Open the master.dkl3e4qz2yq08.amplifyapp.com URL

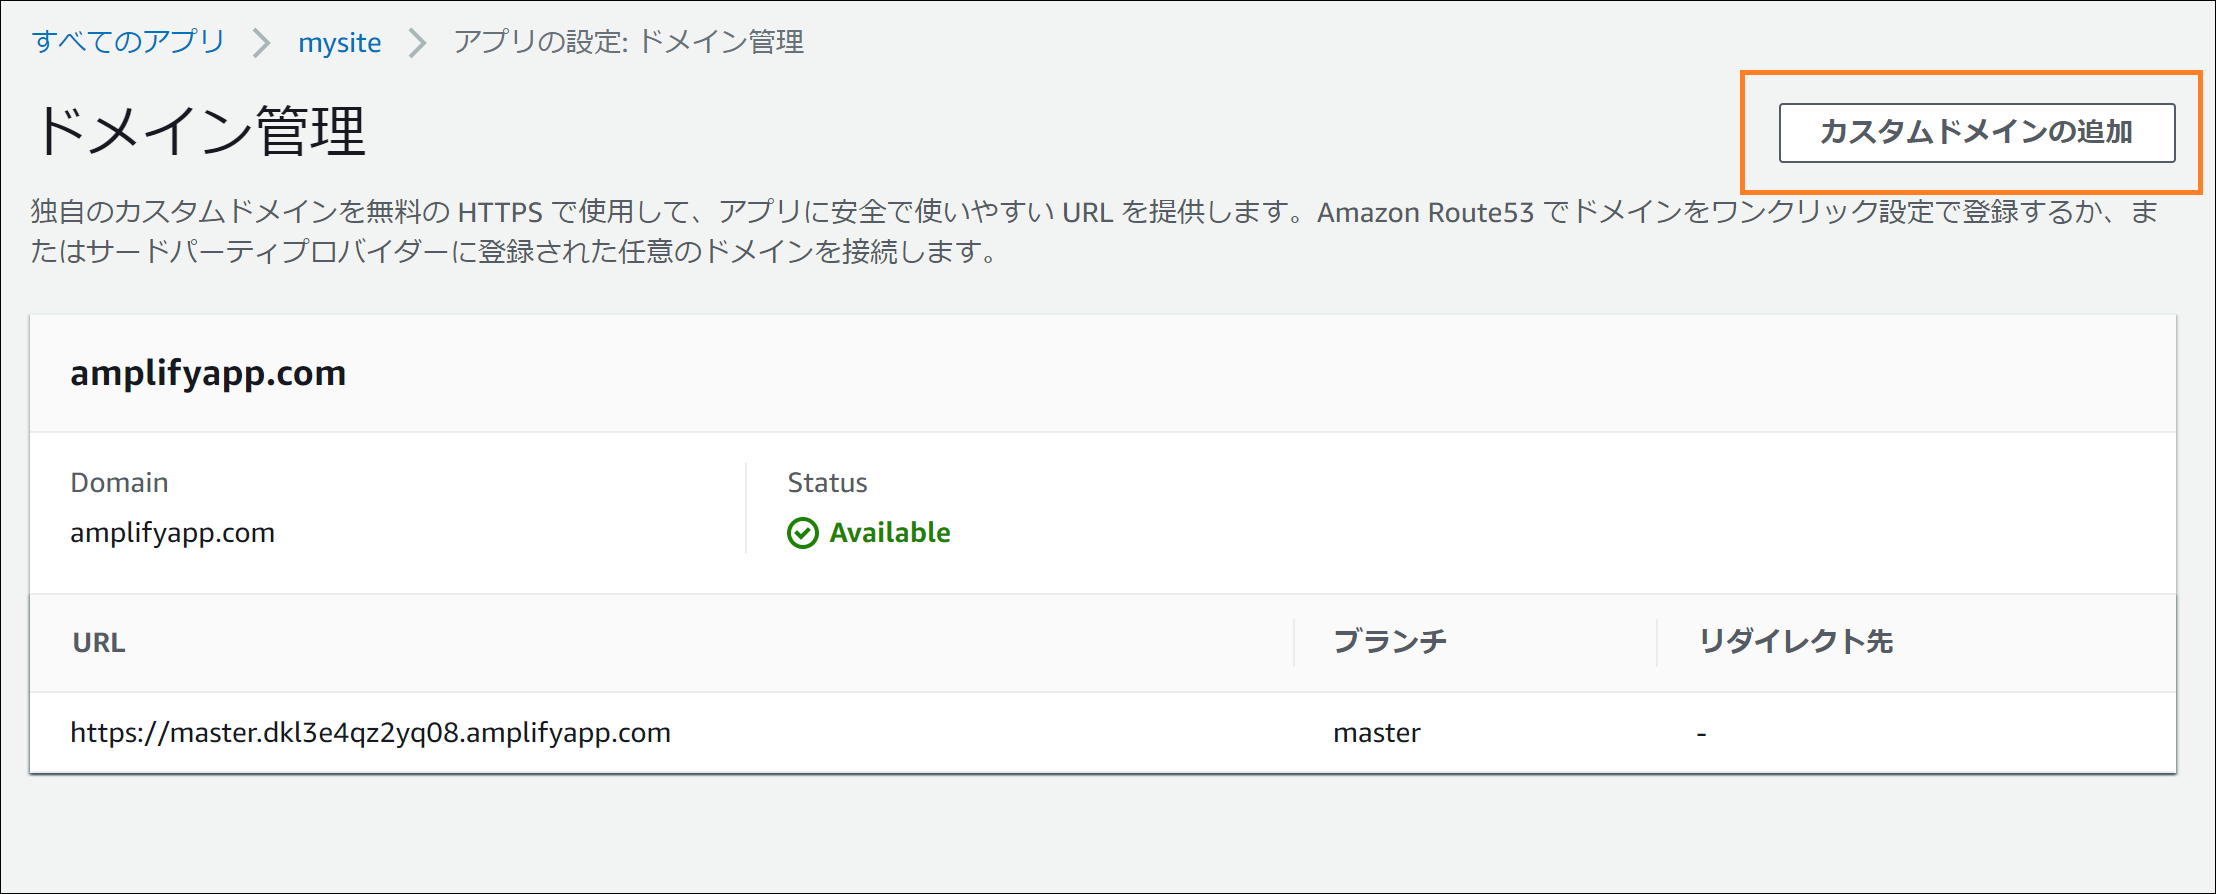click(370, 733)
